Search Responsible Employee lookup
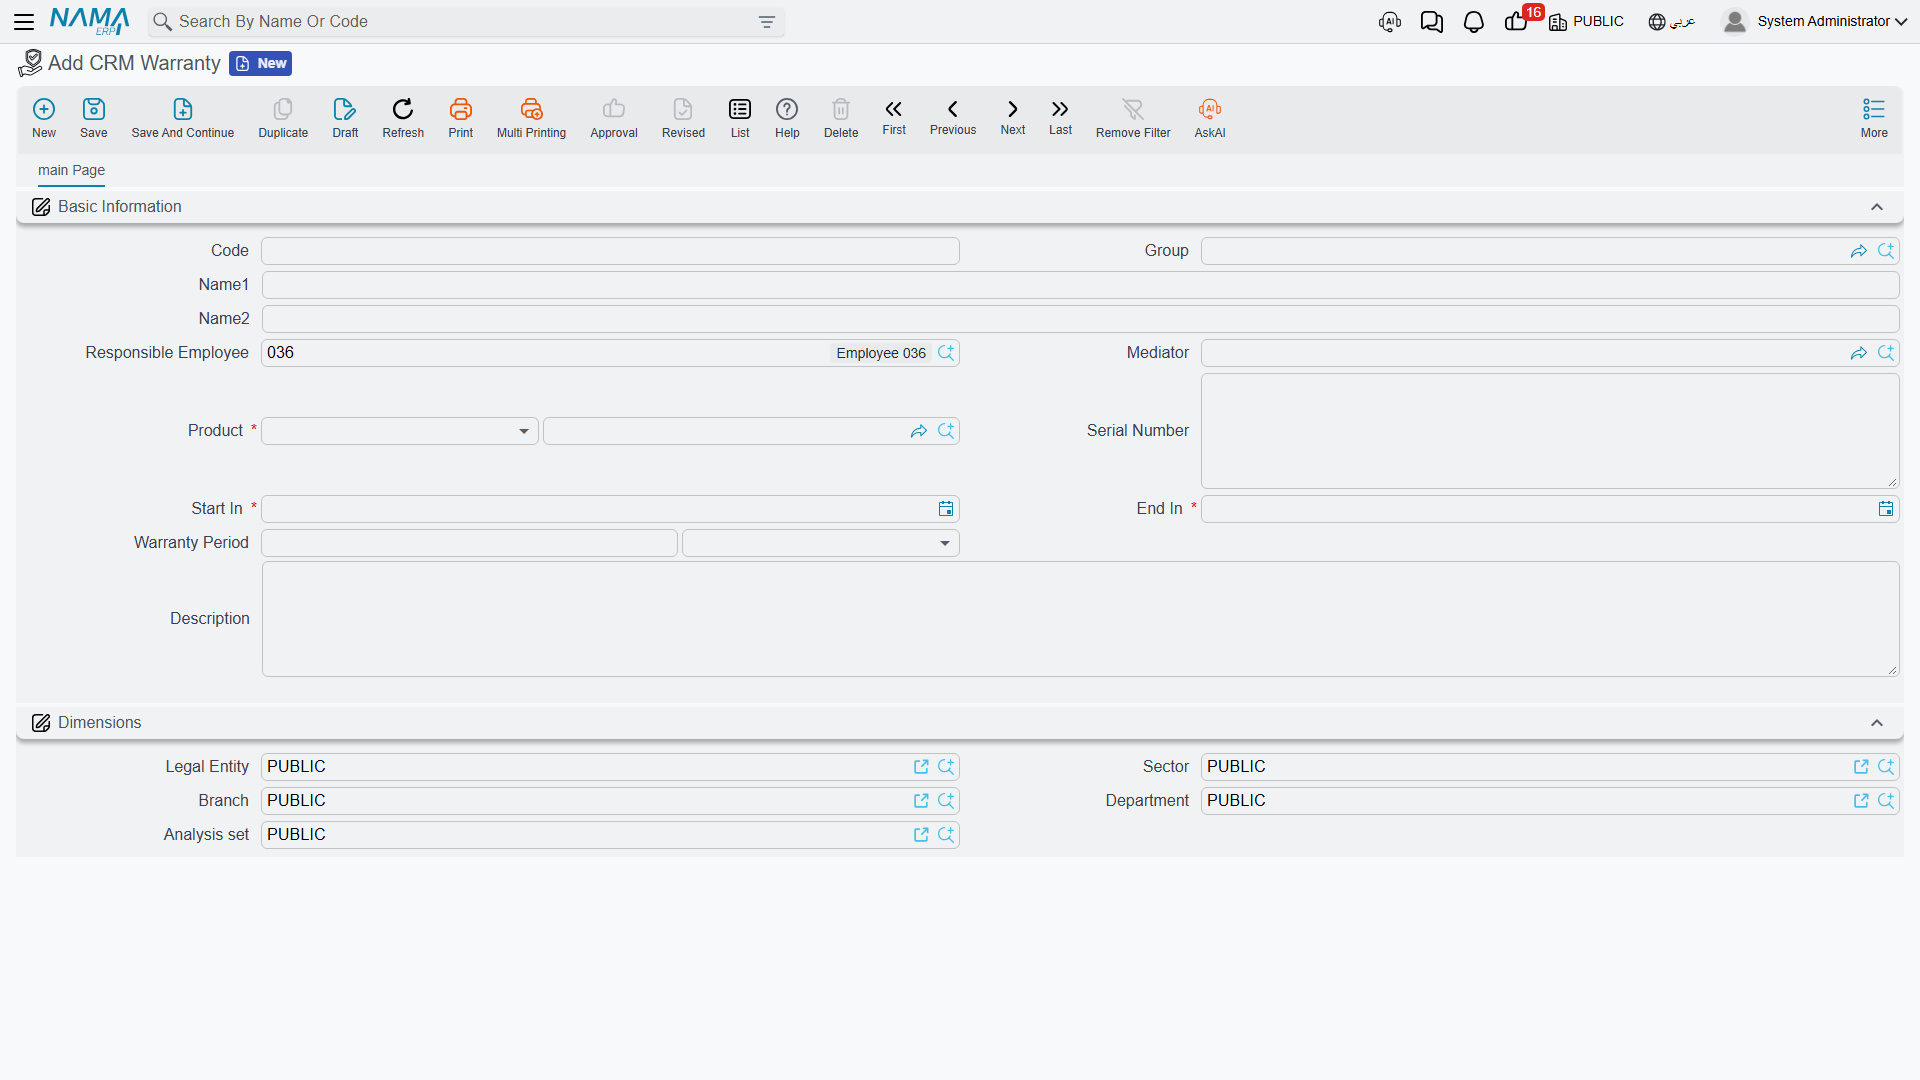The image size is (1920, 1080). 946,353
